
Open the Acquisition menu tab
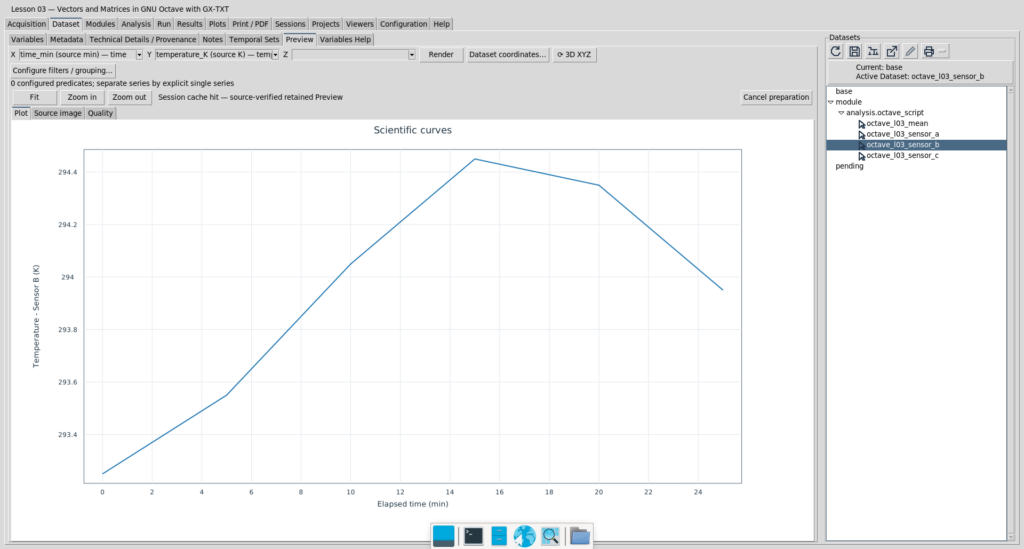pyautogui.click(x=26, y=24)
